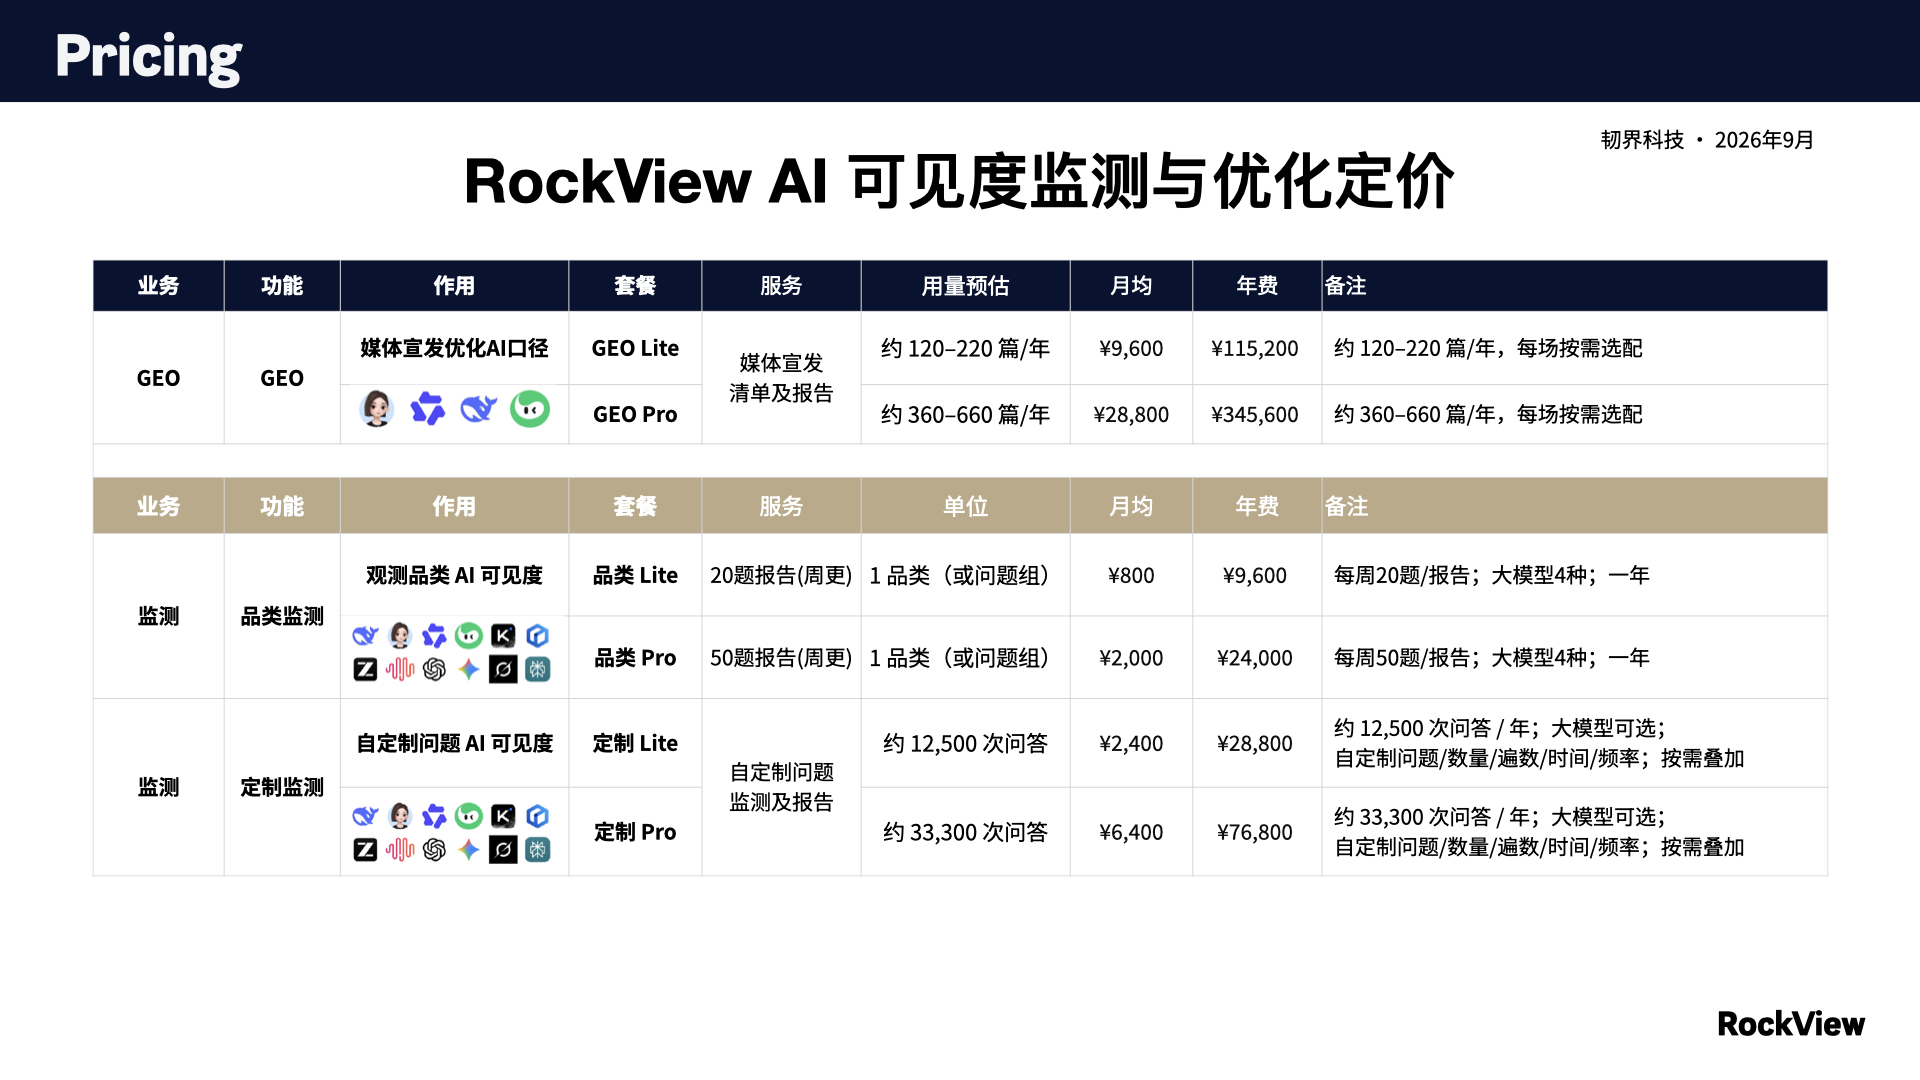Click the Doubao avatar icon in 定制监测 row

[400, 816]
